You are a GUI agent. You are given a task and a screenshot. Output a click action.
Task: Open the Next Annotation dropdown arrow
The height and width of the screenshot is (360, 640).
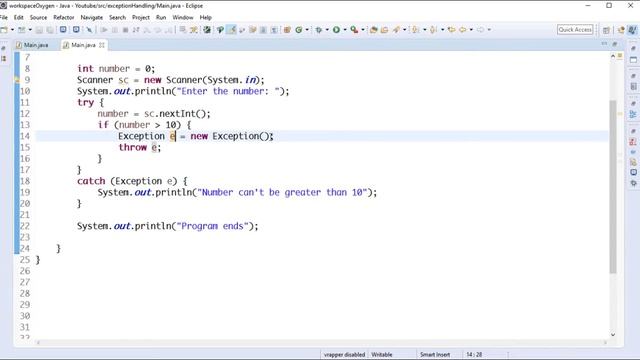click(x=424, y=30)
